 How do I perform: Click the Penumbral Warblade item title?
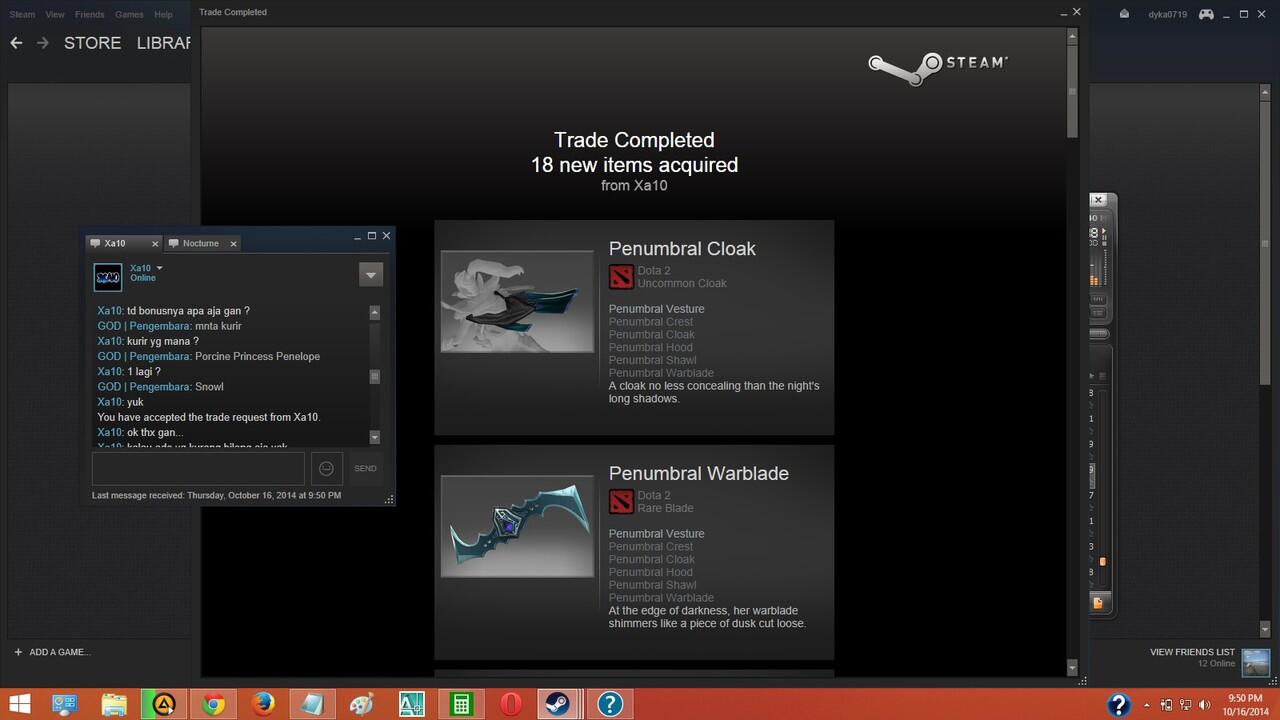tap(698, 473)
